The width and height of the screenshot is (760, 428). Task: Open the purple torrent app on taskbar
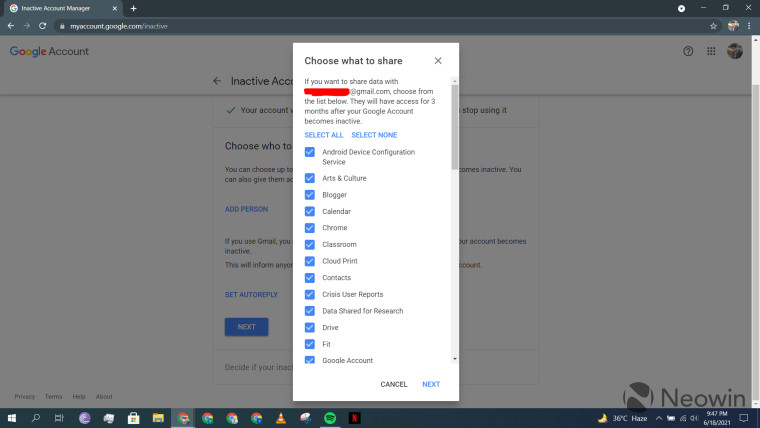84,418
